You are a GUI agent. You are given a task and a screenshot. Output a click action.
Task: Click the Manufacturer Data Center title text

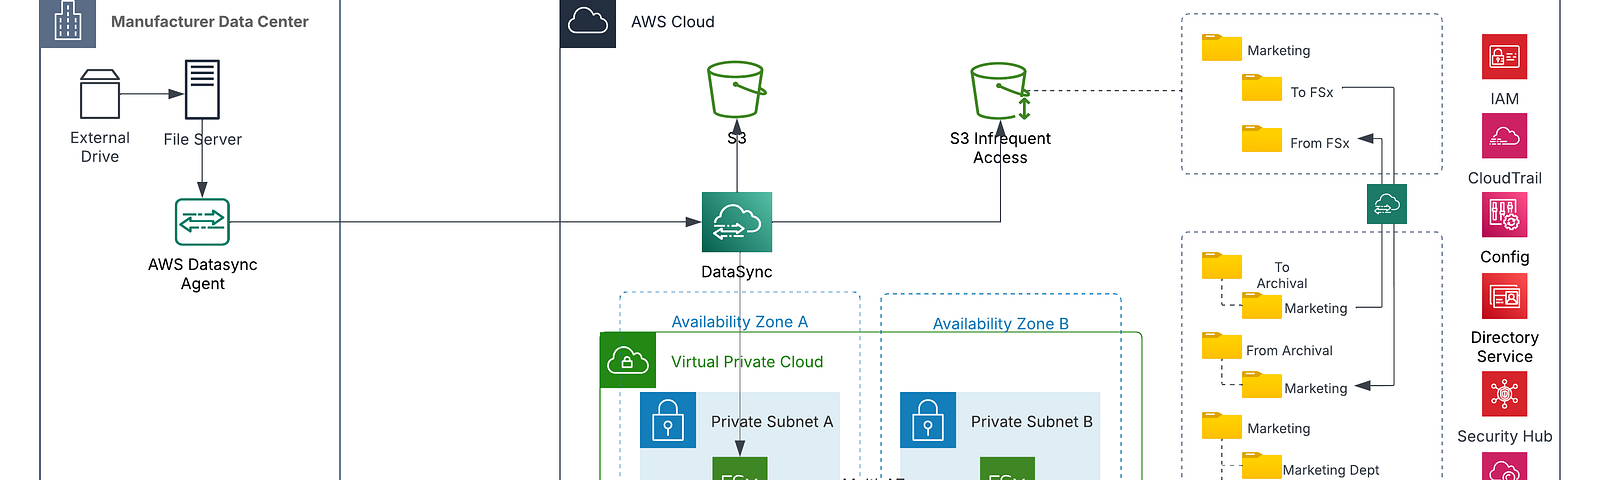click(x=210, y=22)
